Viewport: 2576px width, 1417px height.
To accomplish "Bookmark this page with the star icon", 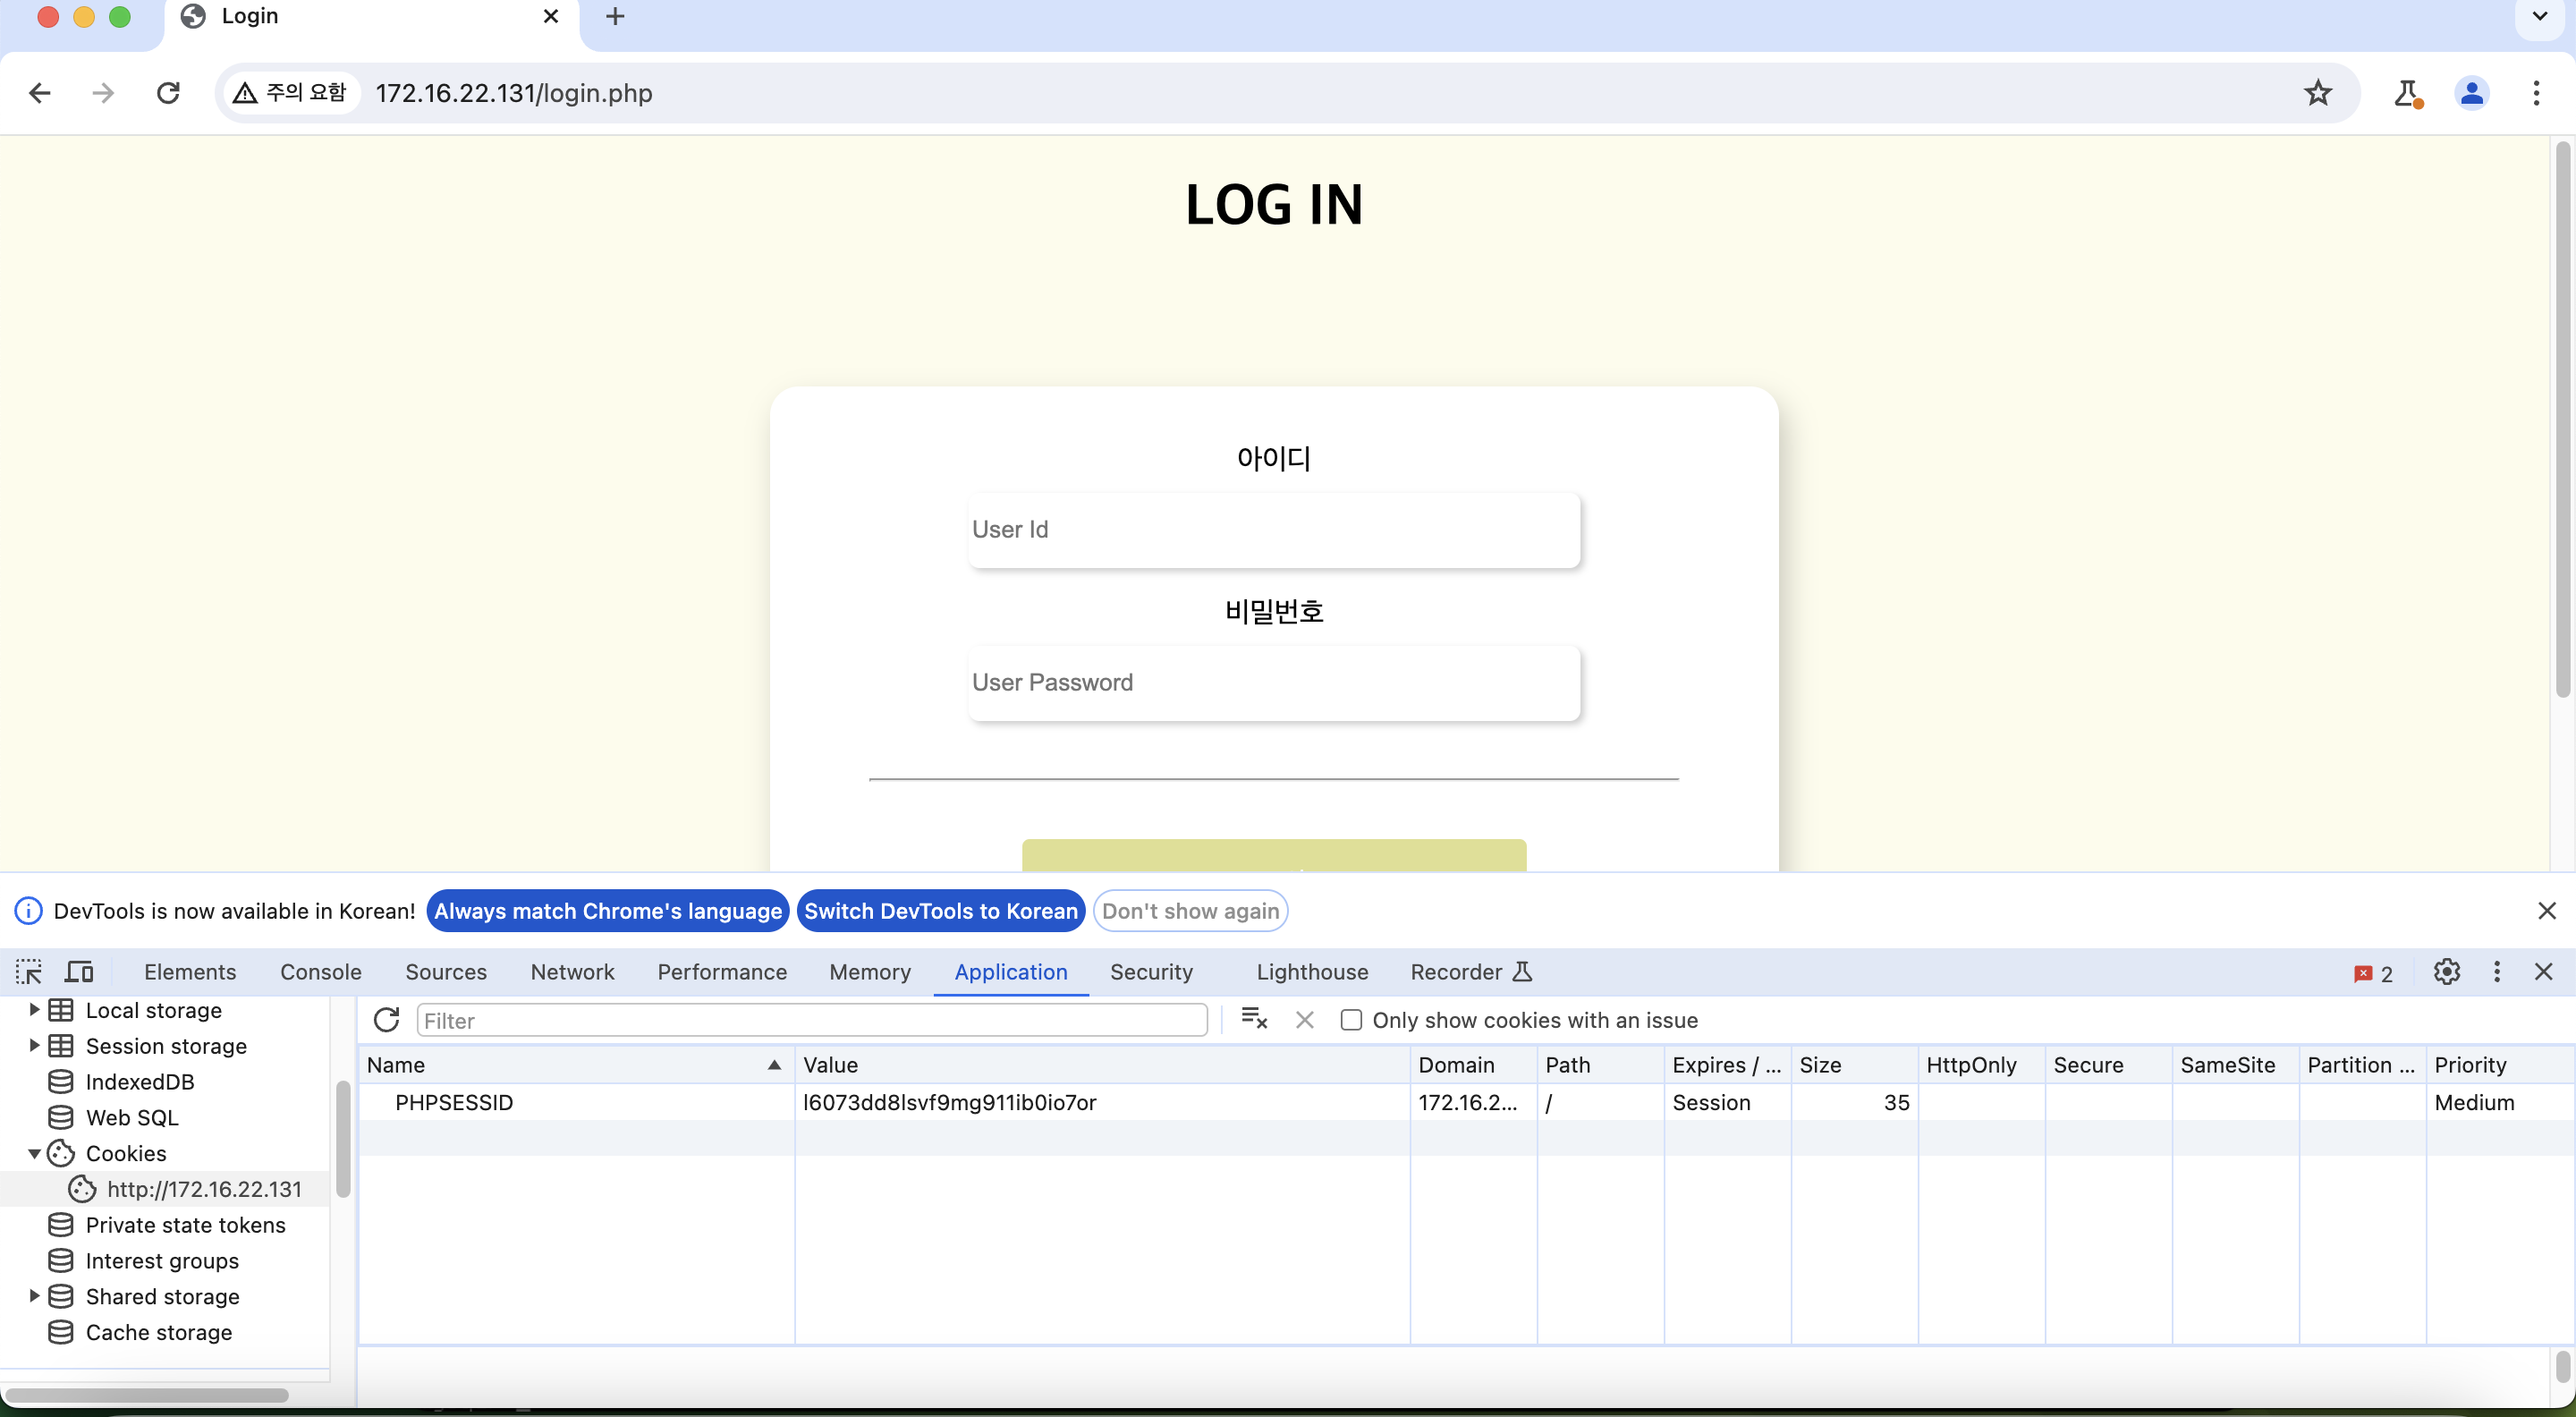I will [x=2317, y=93].
